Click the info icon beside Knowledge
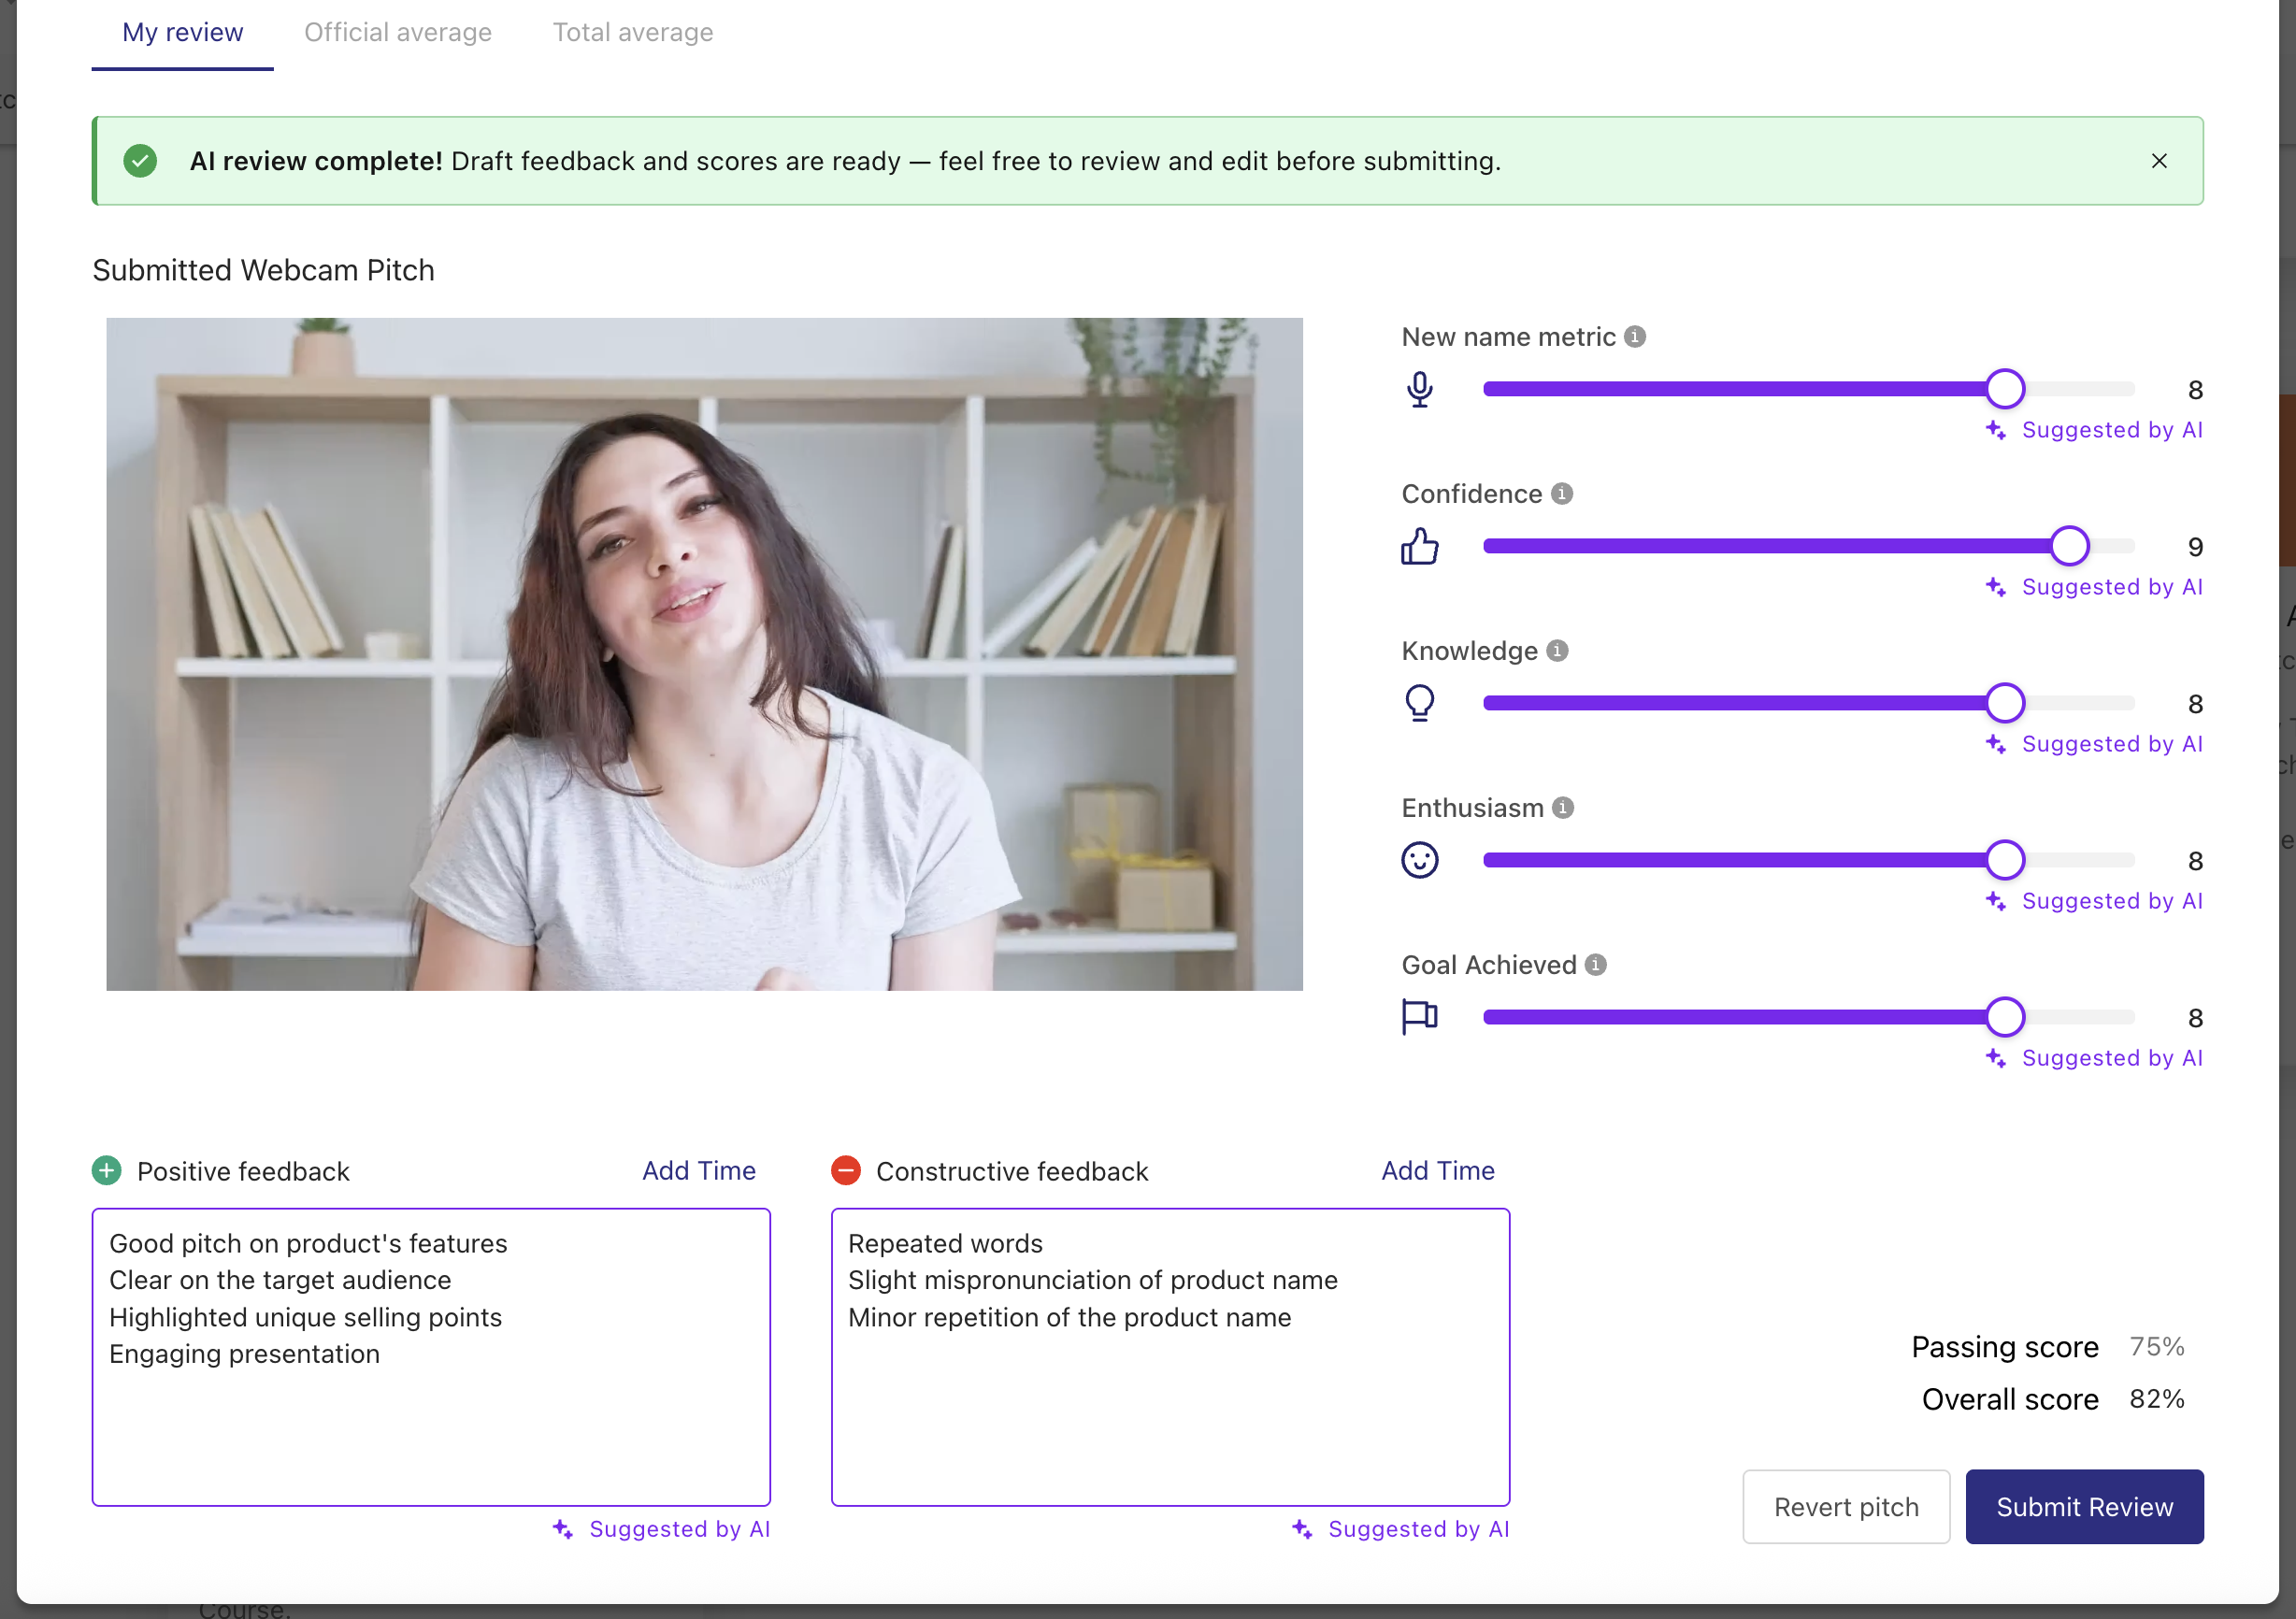The width and height of the screenshot is (2296, 1619). tap(1557, 651)
